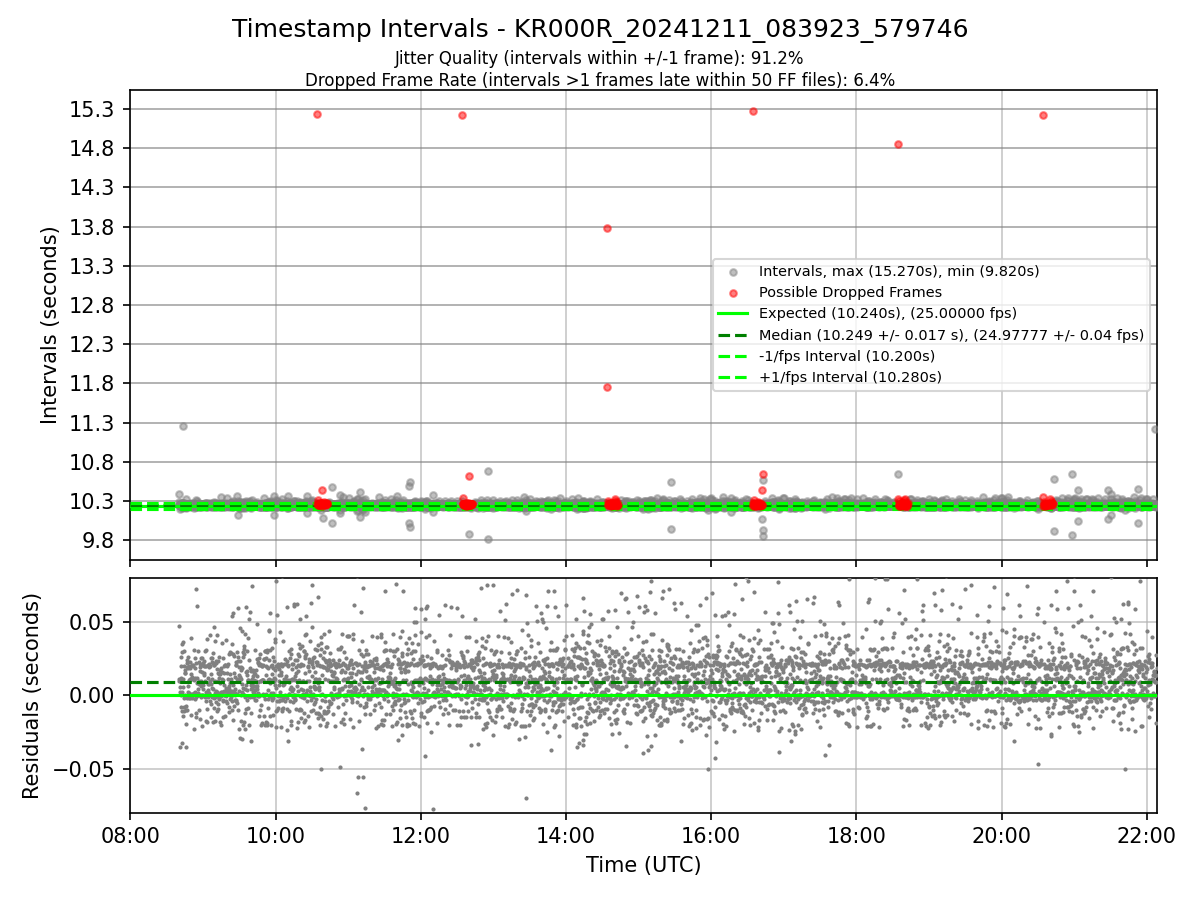This screenshot has width=1200, height=900.
Task: Click the 'Intervals (seconds)' y-axis label
Action: coord(50,325)
